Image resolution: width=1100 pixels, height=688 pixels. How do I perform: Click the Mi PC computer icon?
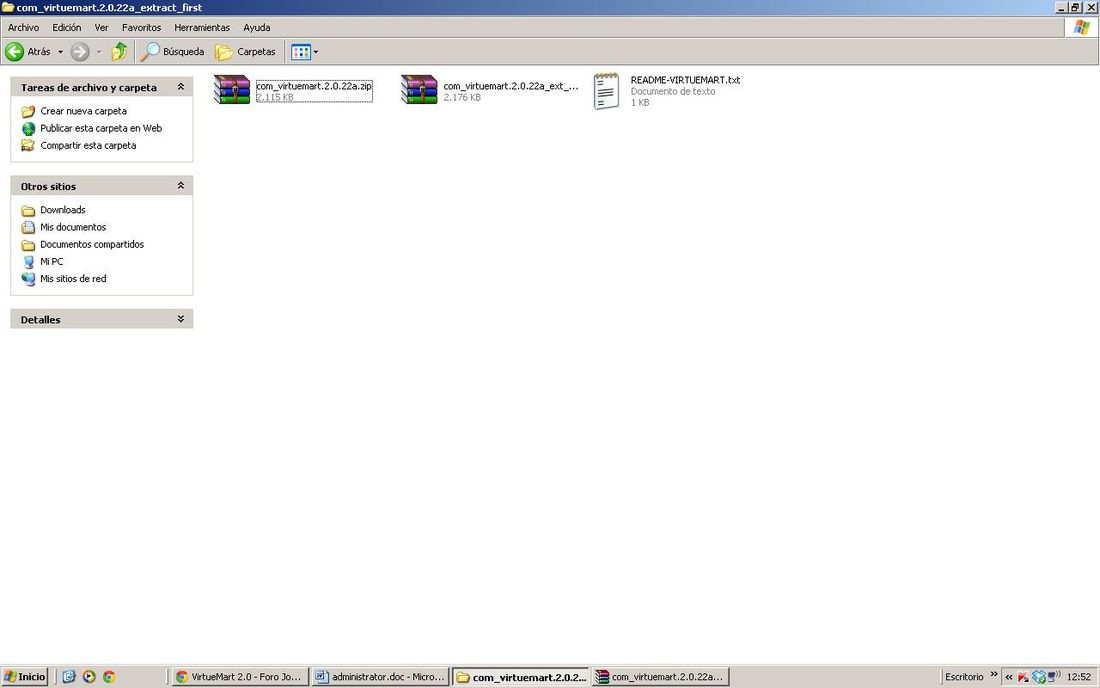28,262
